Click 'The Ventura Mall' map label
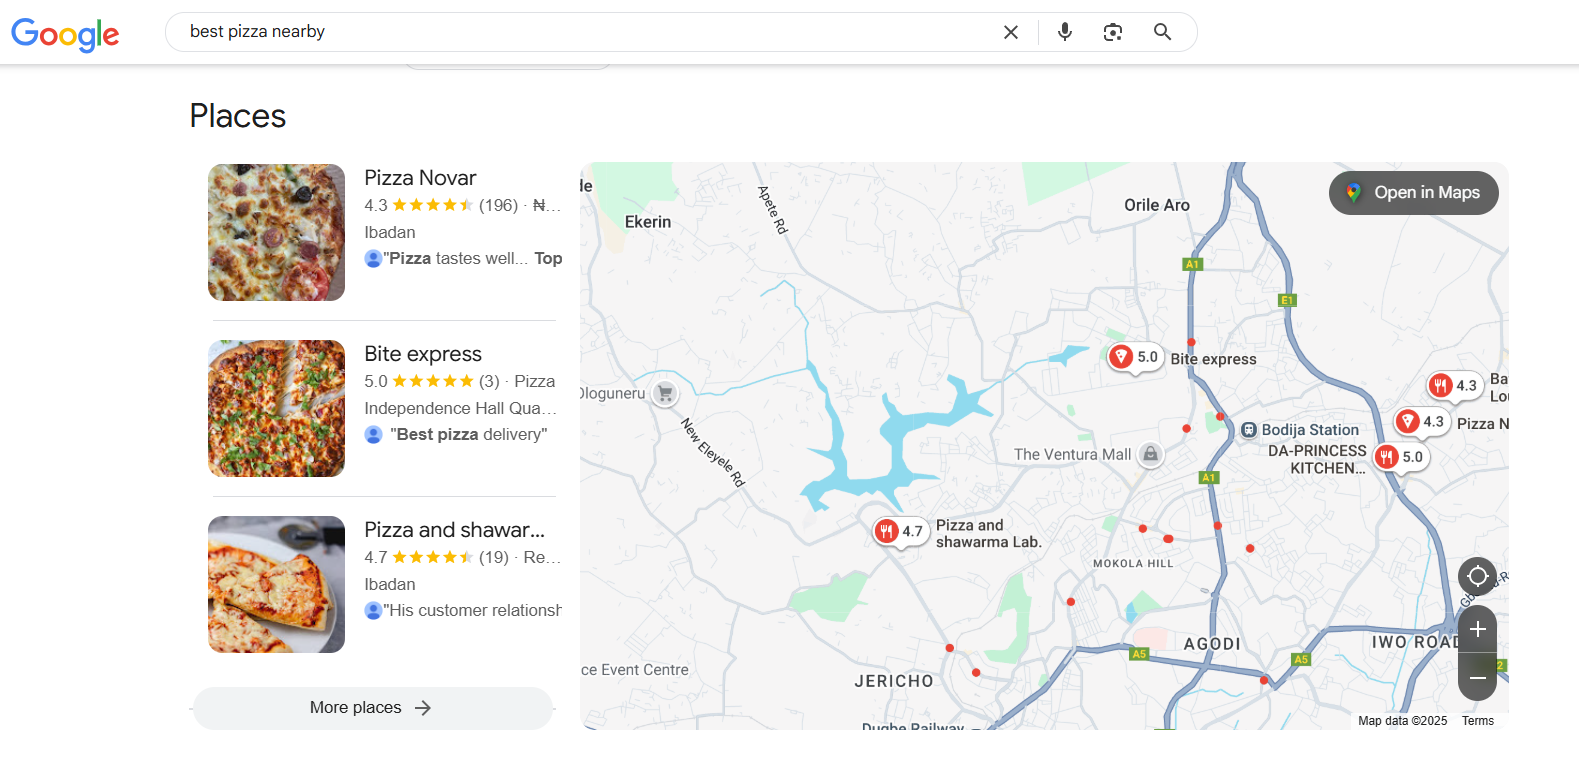1579x758 pixels. coord(1072,454)
